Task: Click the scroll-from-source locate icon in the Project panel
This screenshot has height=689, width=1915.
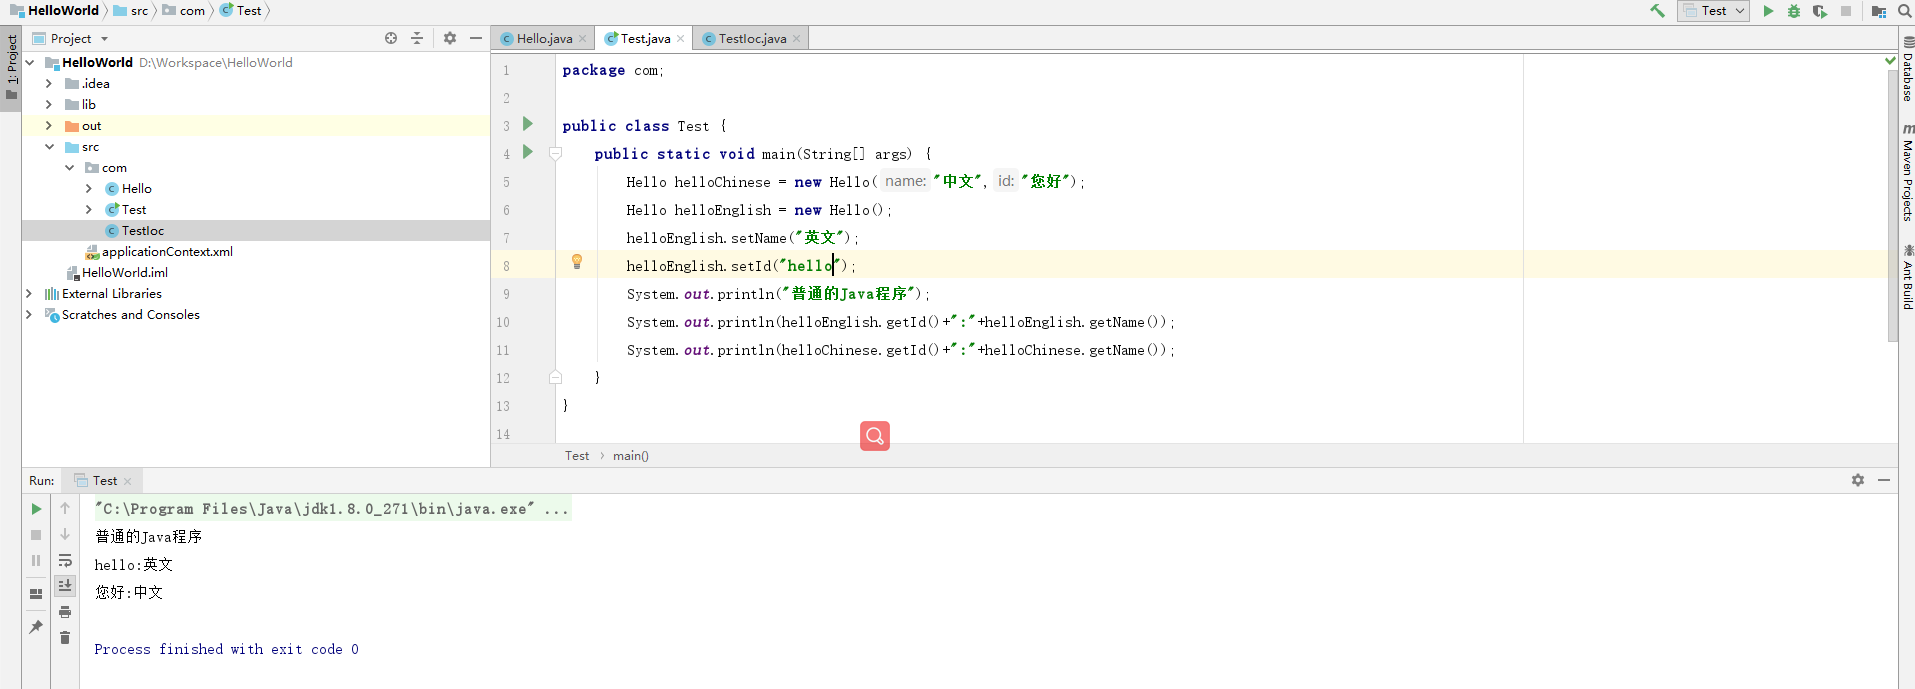Action: tap(391, 38)
